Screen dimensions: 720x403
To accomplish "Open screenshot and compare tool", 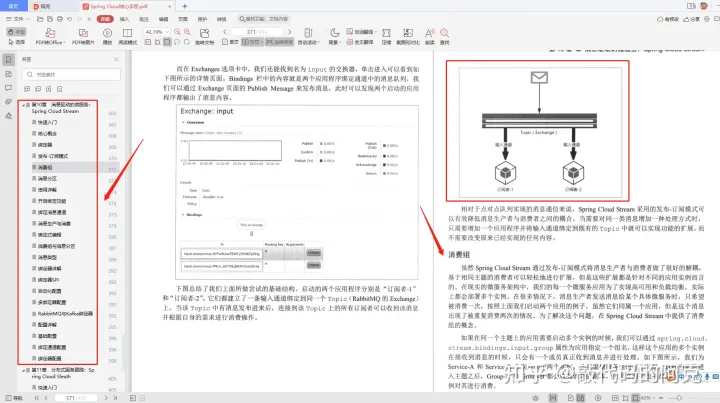I will pos(408,36).
